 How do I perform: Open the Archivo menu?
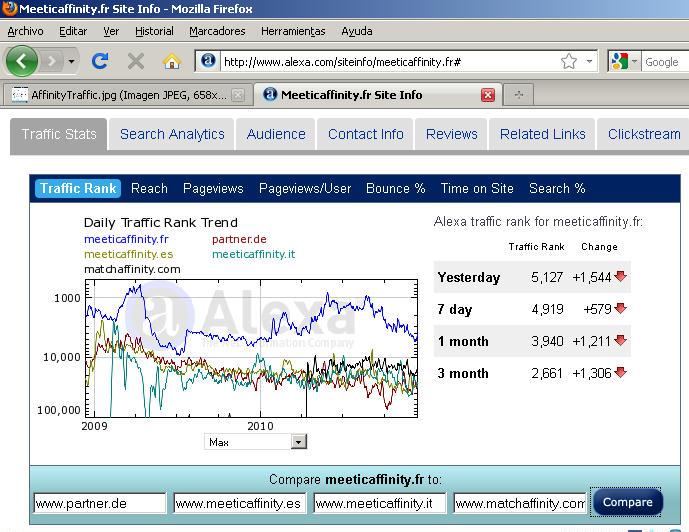click(x=25, y=31)
